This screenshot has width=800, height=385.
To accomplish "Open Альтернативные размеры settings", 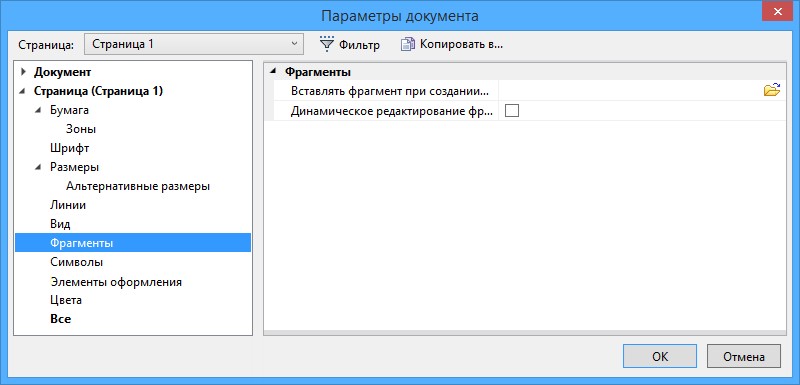I will 138,186.
